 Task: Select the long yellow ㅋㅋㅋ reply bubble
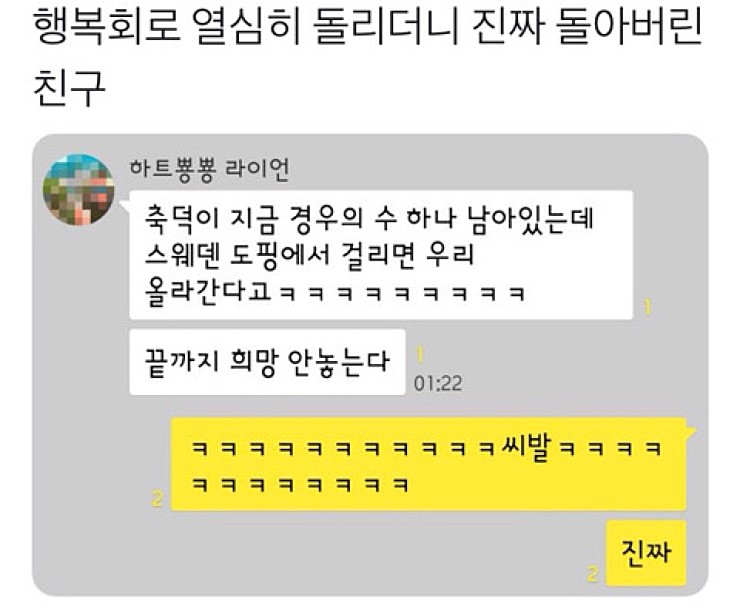pyautogui.click(x=428, y=464)
